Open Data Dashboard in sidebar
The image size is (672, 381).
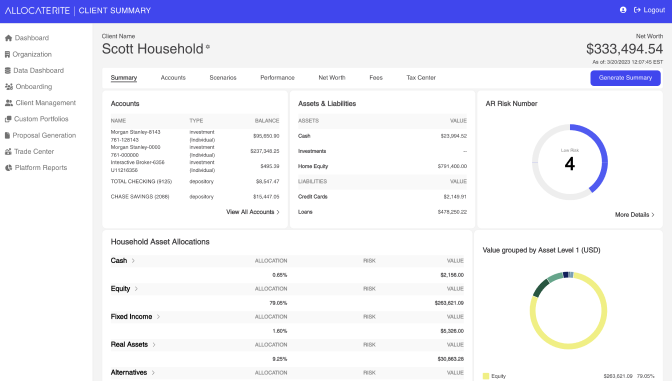[39, 71]
